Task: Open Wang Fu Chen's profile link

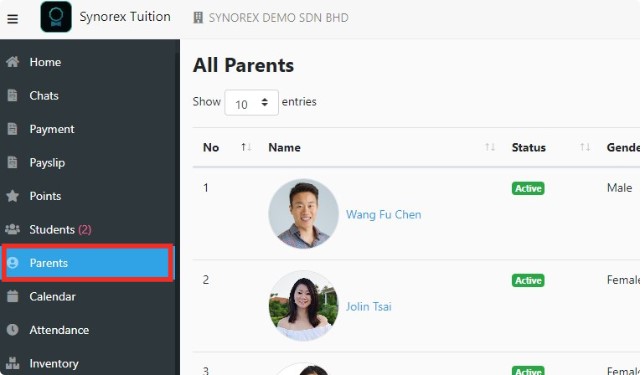Action: click(x=383, y=214)
